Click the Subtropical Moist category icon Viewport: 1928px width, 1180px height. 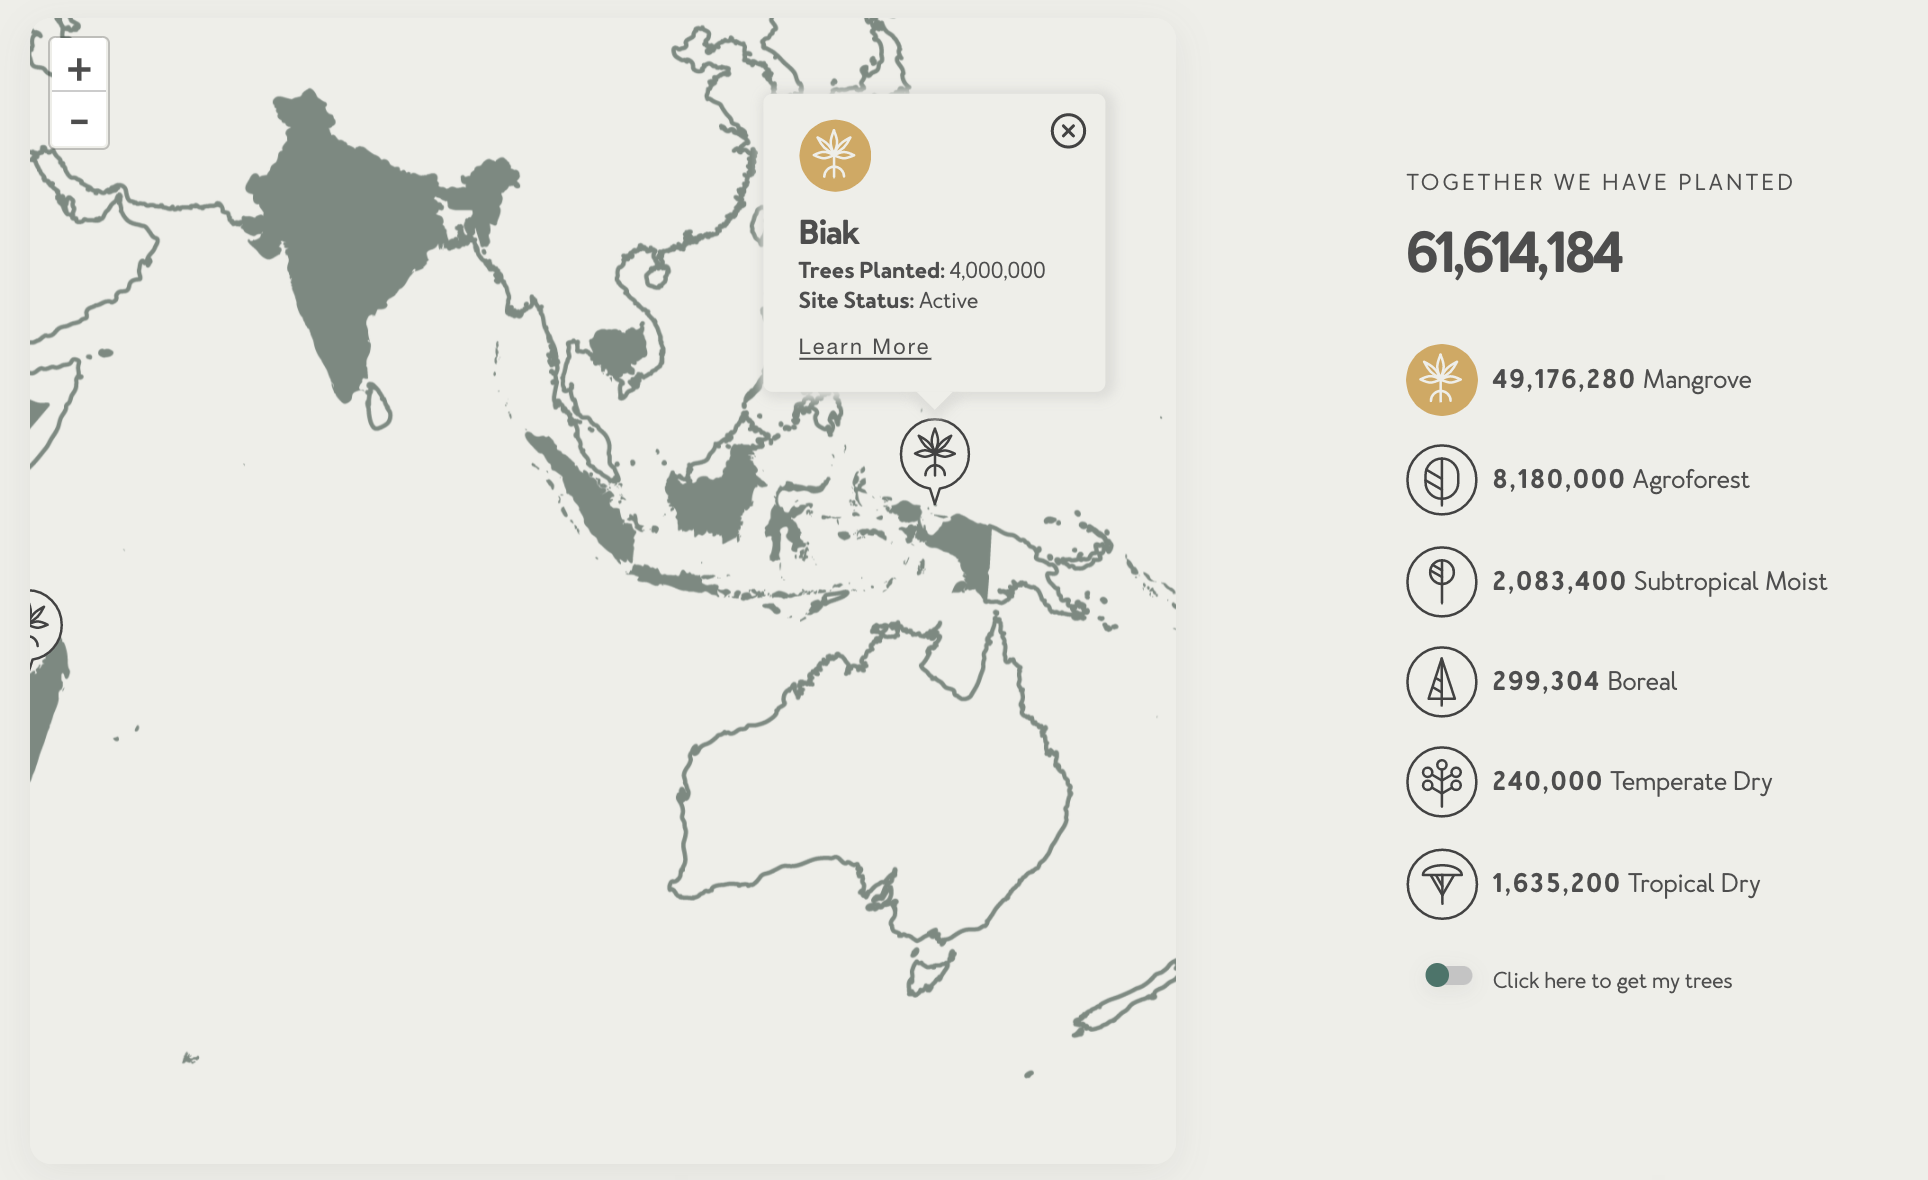click(1441, 581)
